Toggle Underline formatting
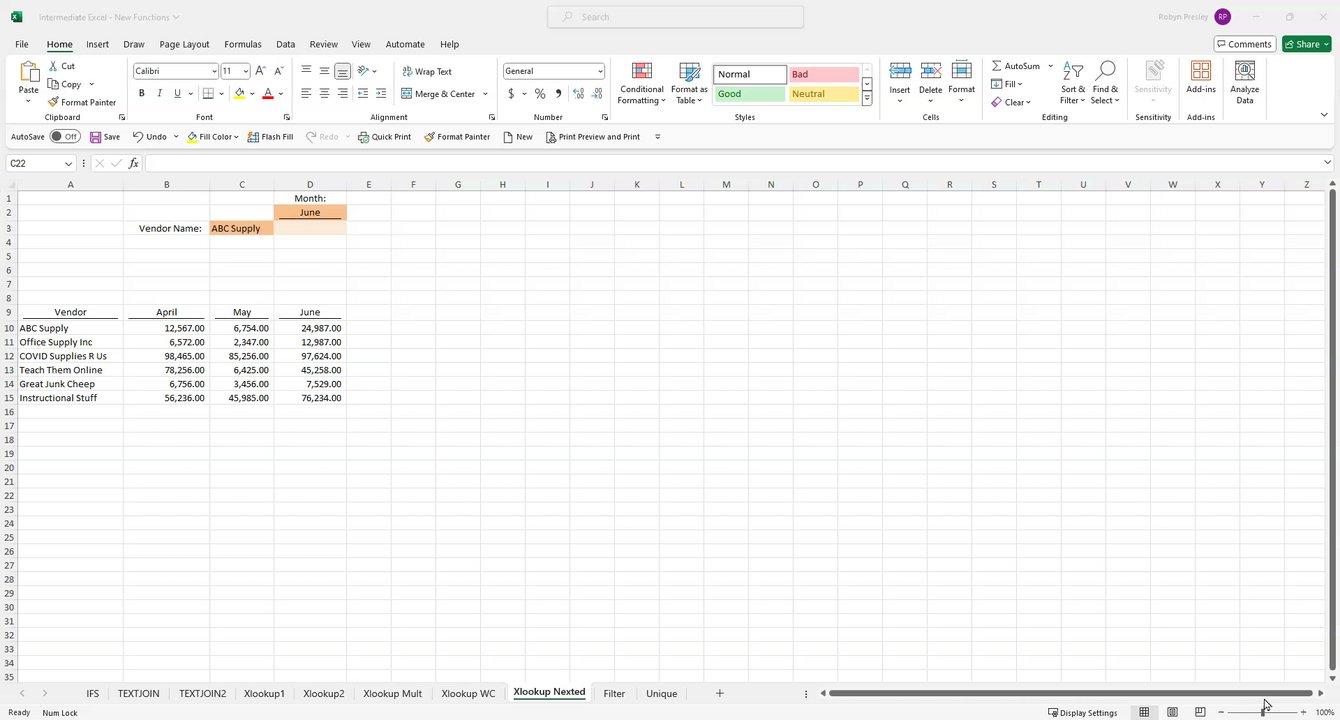This screenshot has width=1340, height=720. click(177, 93)
